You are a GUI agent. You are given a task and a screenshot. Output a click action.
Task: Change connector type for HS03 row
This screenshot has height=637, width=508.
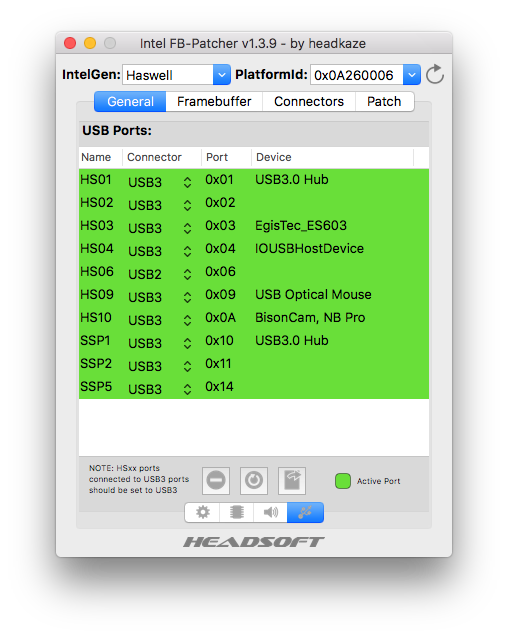pos(187,228)
